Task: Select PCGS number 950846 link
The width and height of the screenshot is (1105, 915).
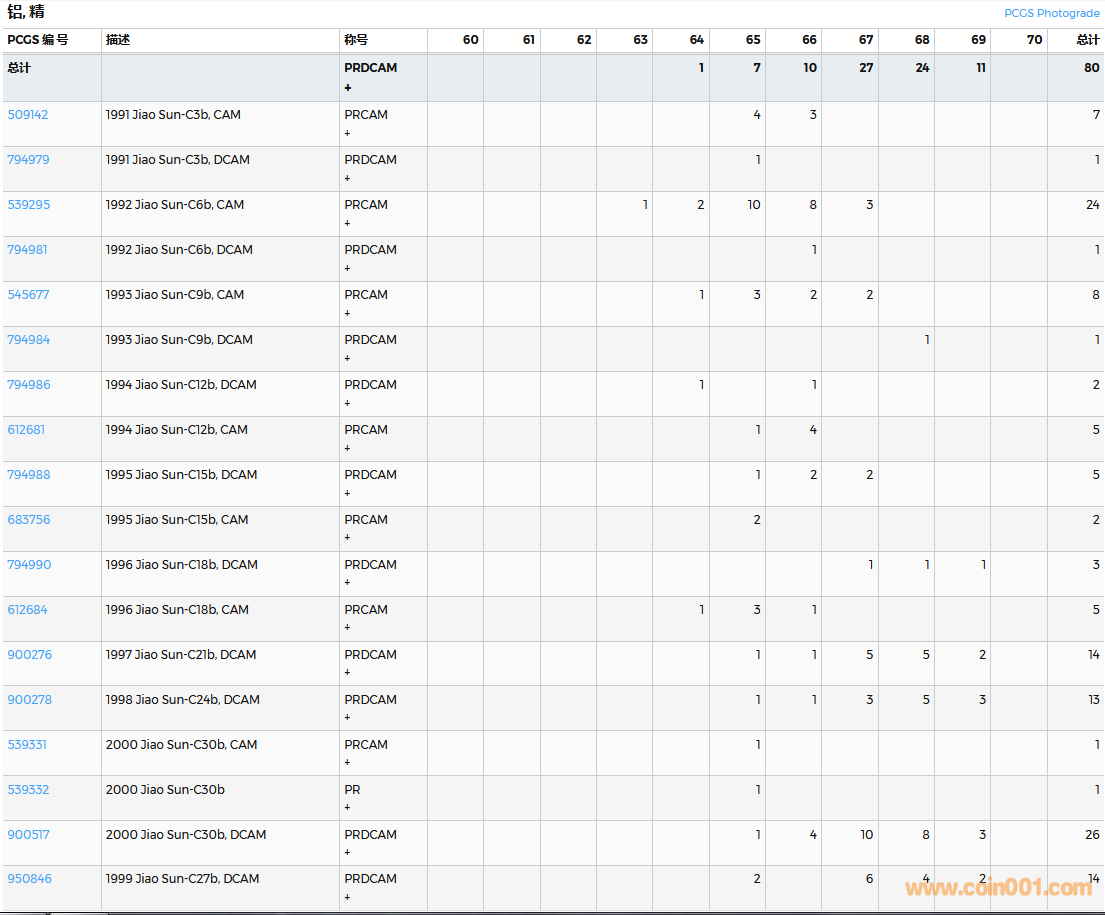Action: tap(29, 879)
